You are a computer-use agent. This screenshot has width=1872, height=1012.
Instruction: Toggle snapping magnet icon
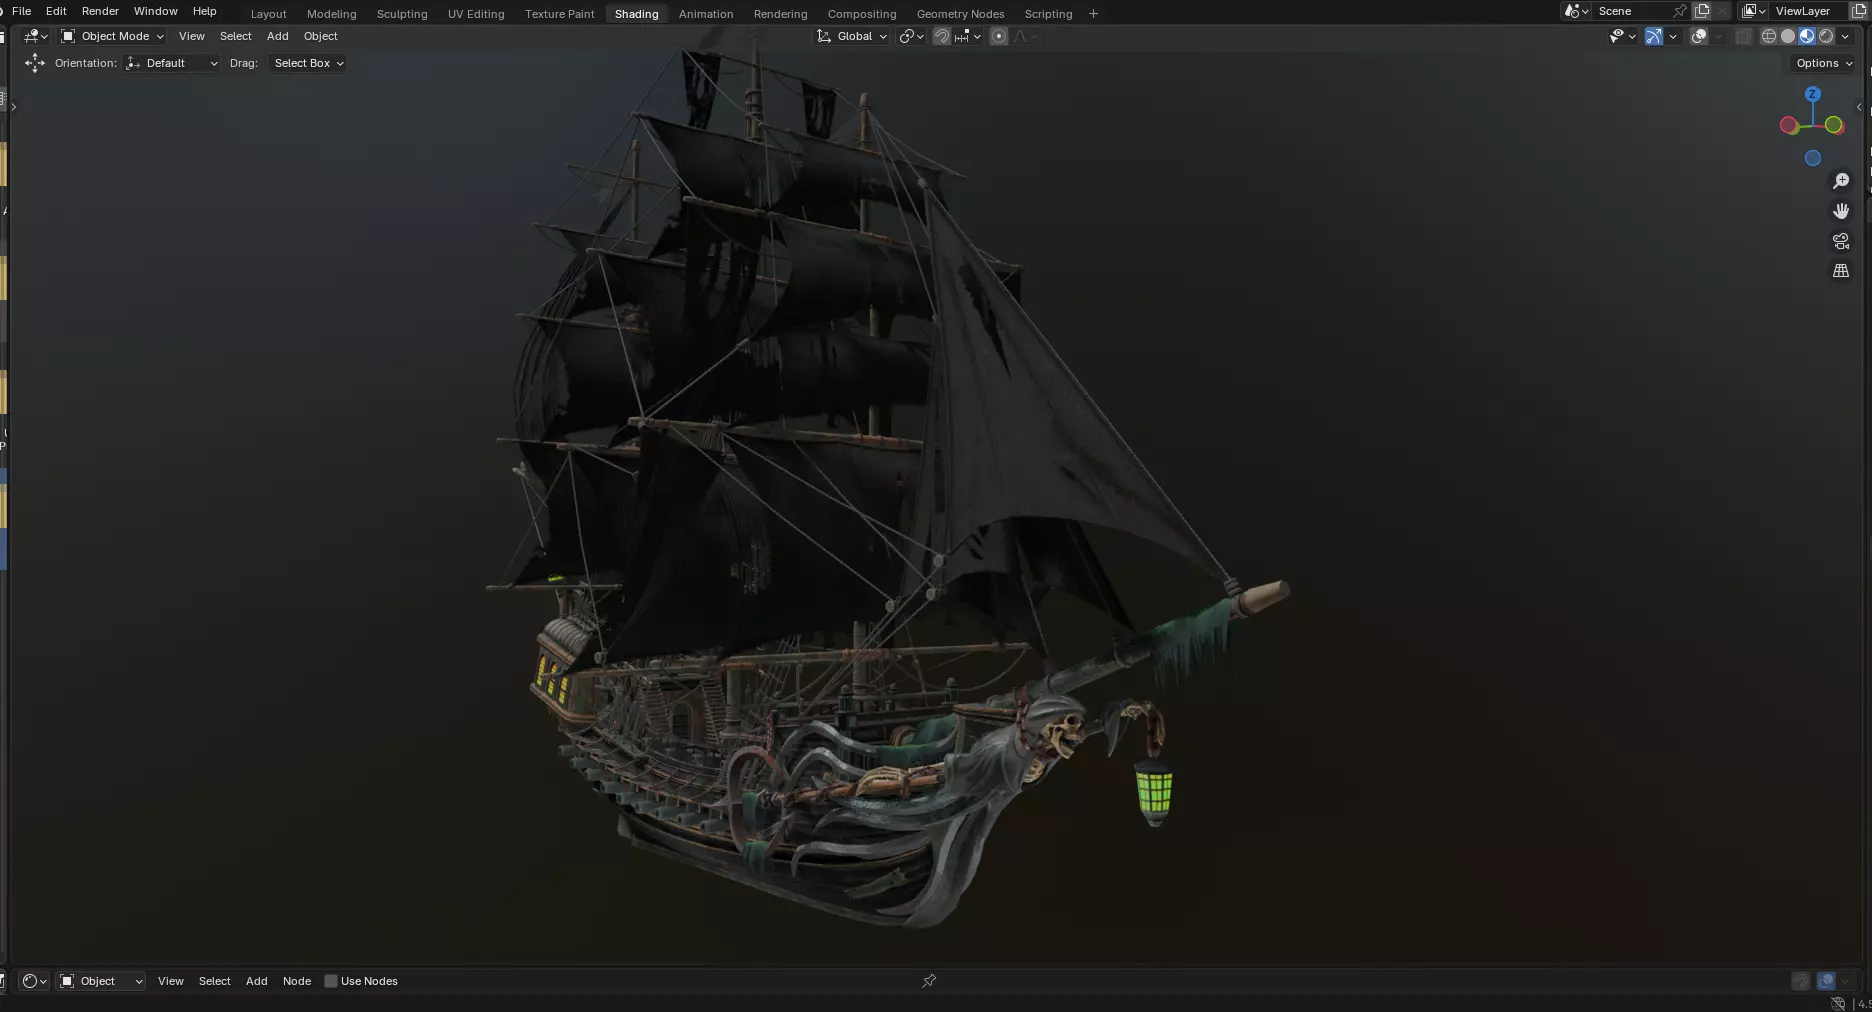click(x=941, y=36)
